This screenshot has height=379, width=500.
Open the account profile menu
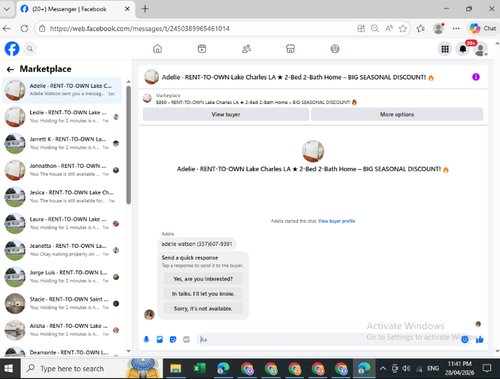pos(481,49)
